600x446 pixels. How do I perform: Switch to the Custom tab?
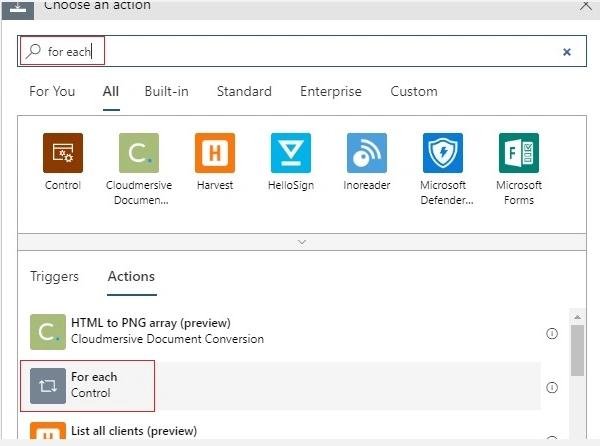pyautogui.click(x=414, y=91)
